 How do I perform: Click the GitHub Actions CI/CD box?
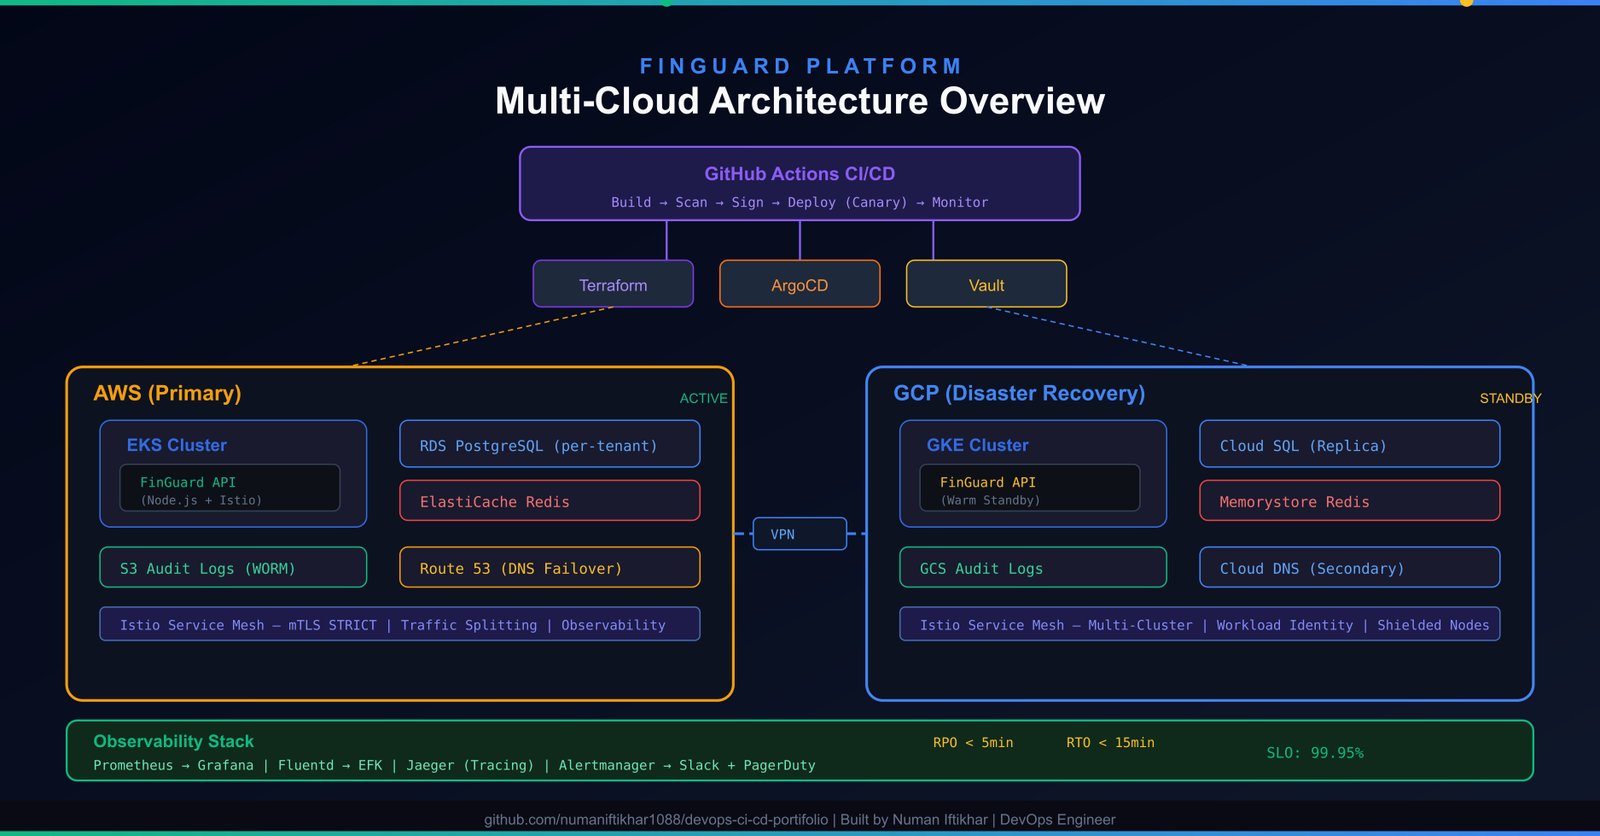800,184
